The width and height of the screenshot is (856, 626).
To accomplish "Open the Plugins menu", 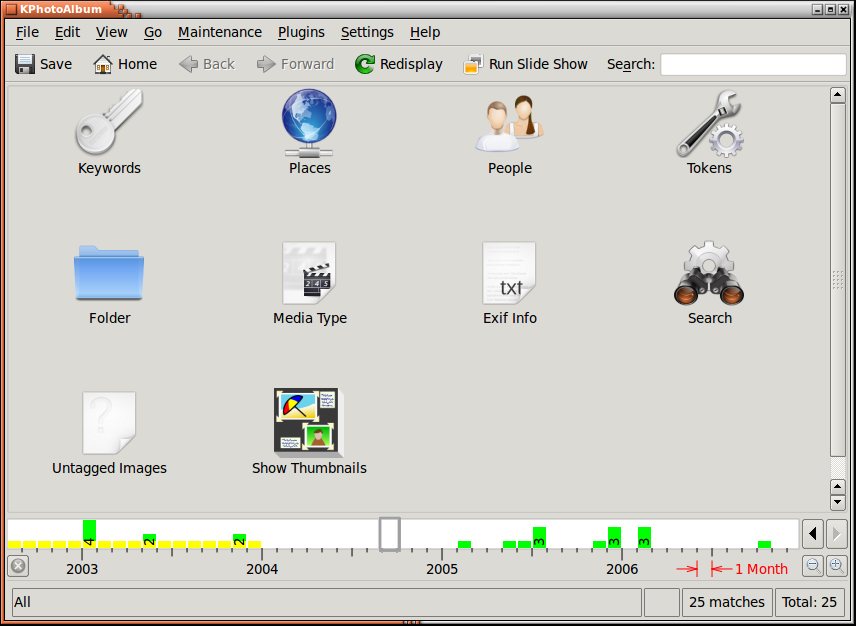I will 301,32.
